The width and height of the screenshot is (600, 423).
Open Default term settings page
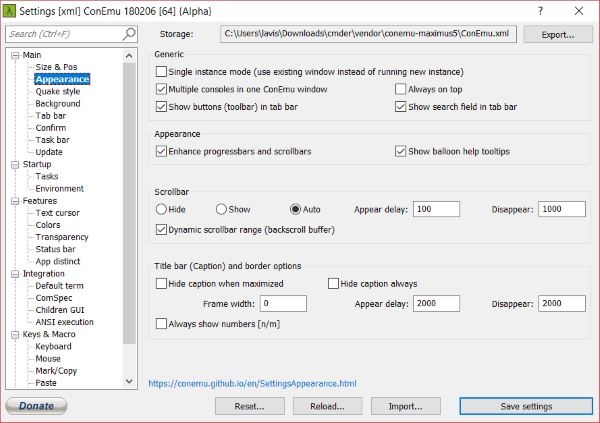pos(59,286)
